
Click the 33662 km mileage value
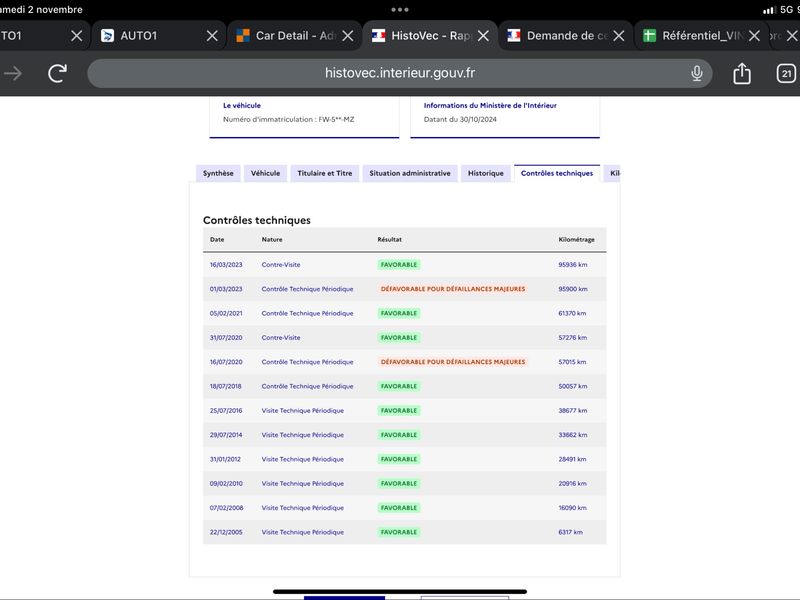pos(572,435)
